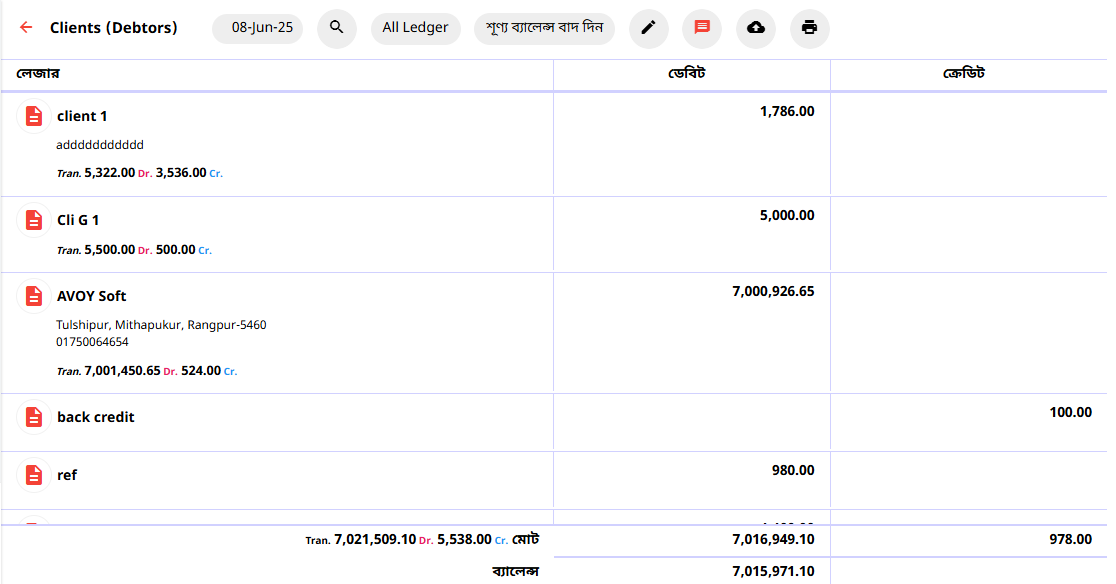Click the phone number 01750064654
1116x584 pixels.
(93, 342)
